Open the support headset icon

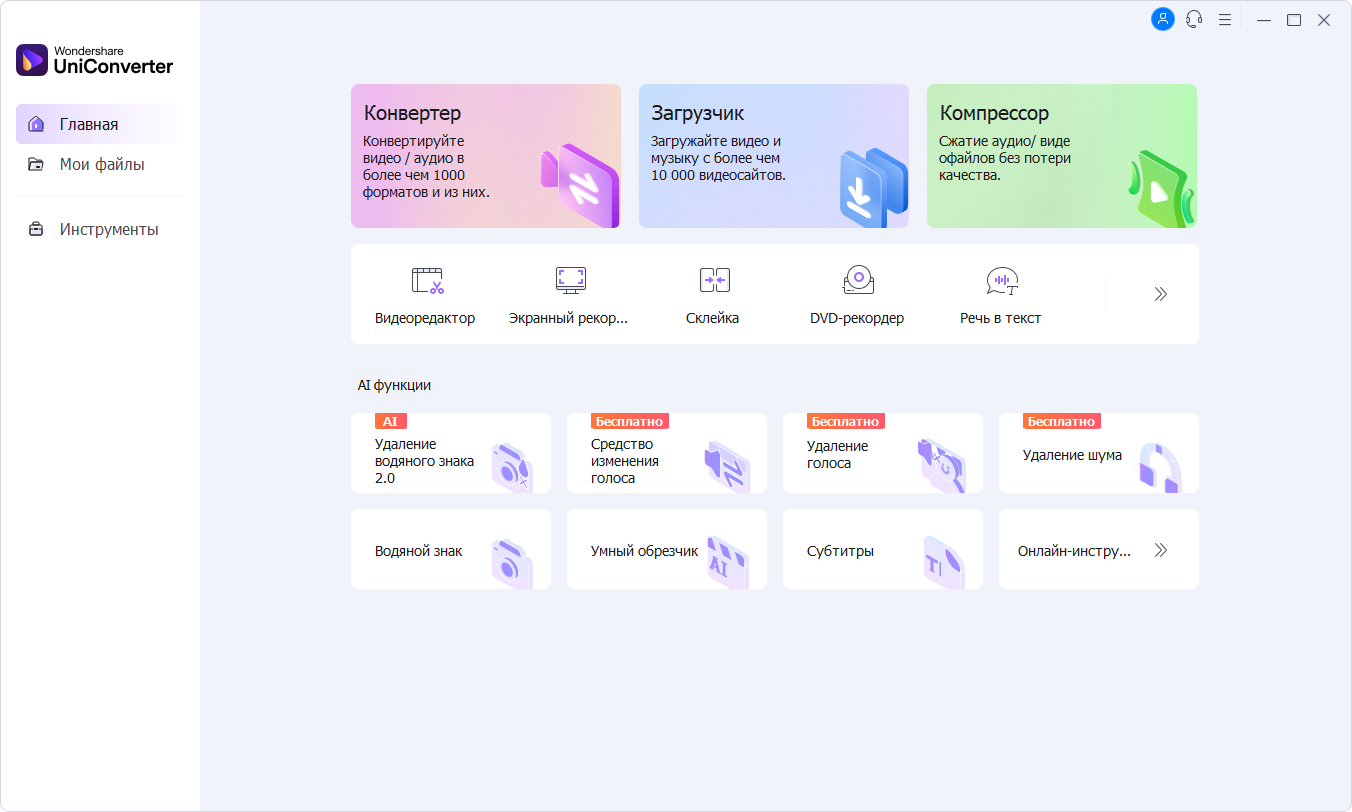coord(1194,19)
